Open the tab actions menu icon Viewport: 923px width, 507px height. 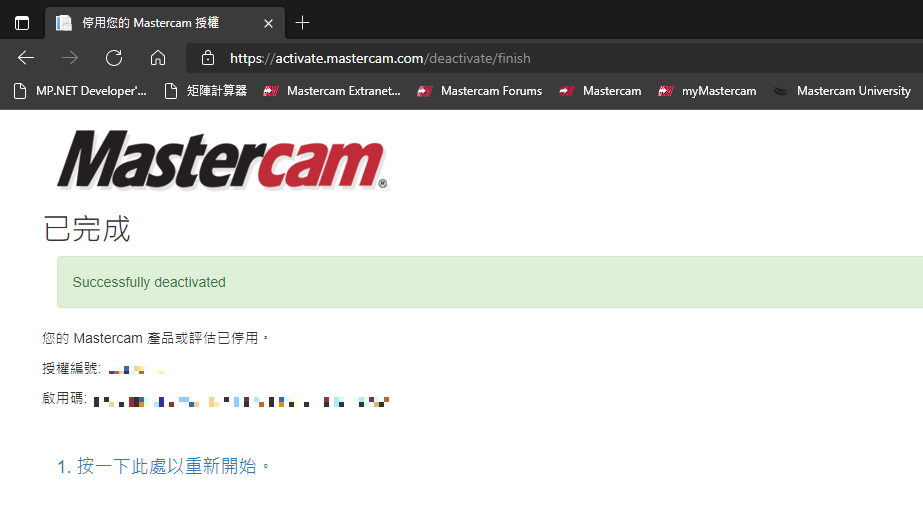point(22,23)
